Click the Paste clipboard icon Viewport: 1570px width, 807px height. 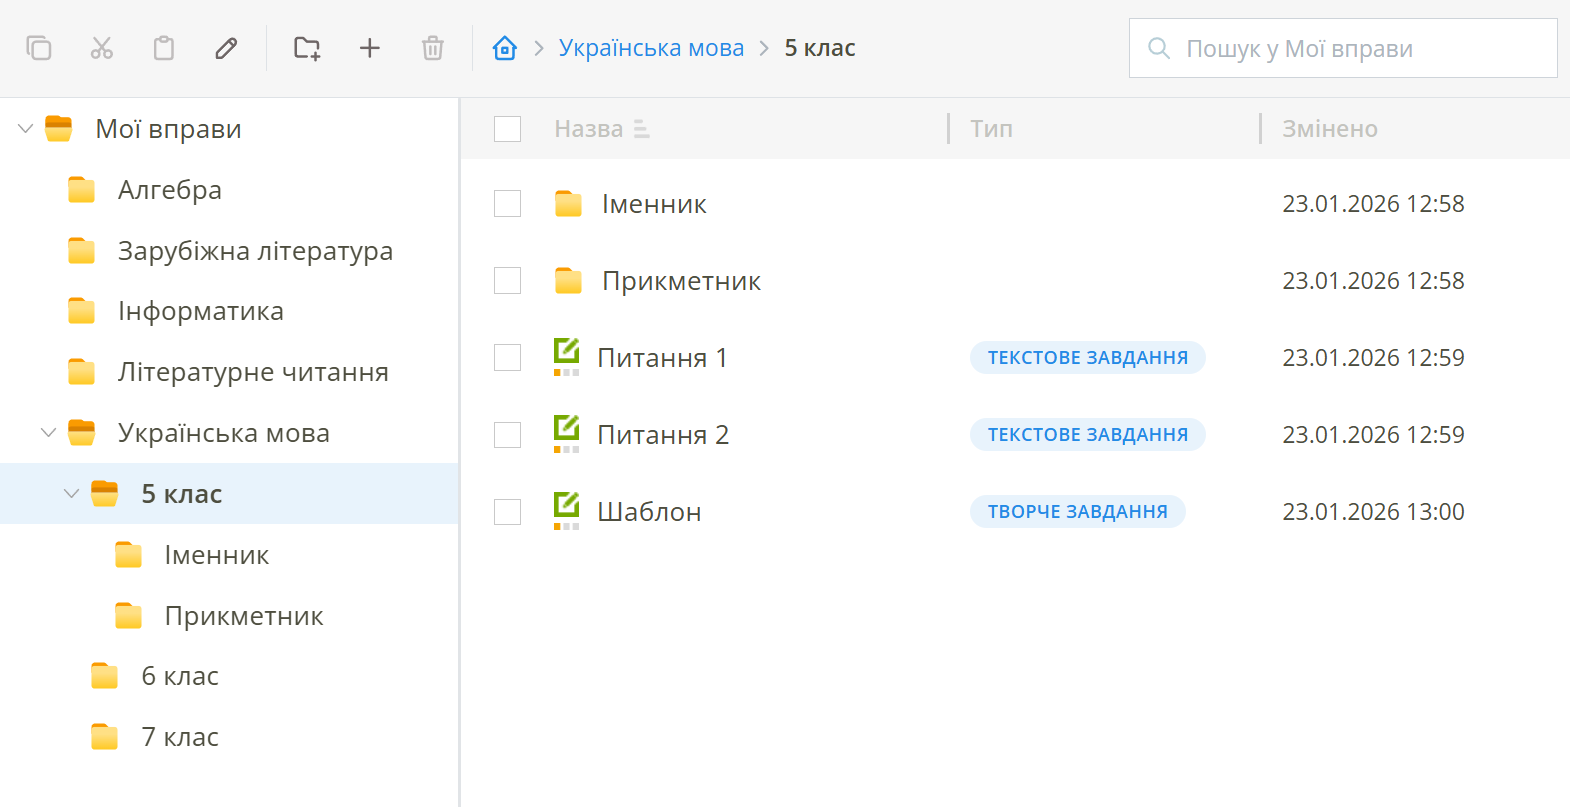[164, 48]
